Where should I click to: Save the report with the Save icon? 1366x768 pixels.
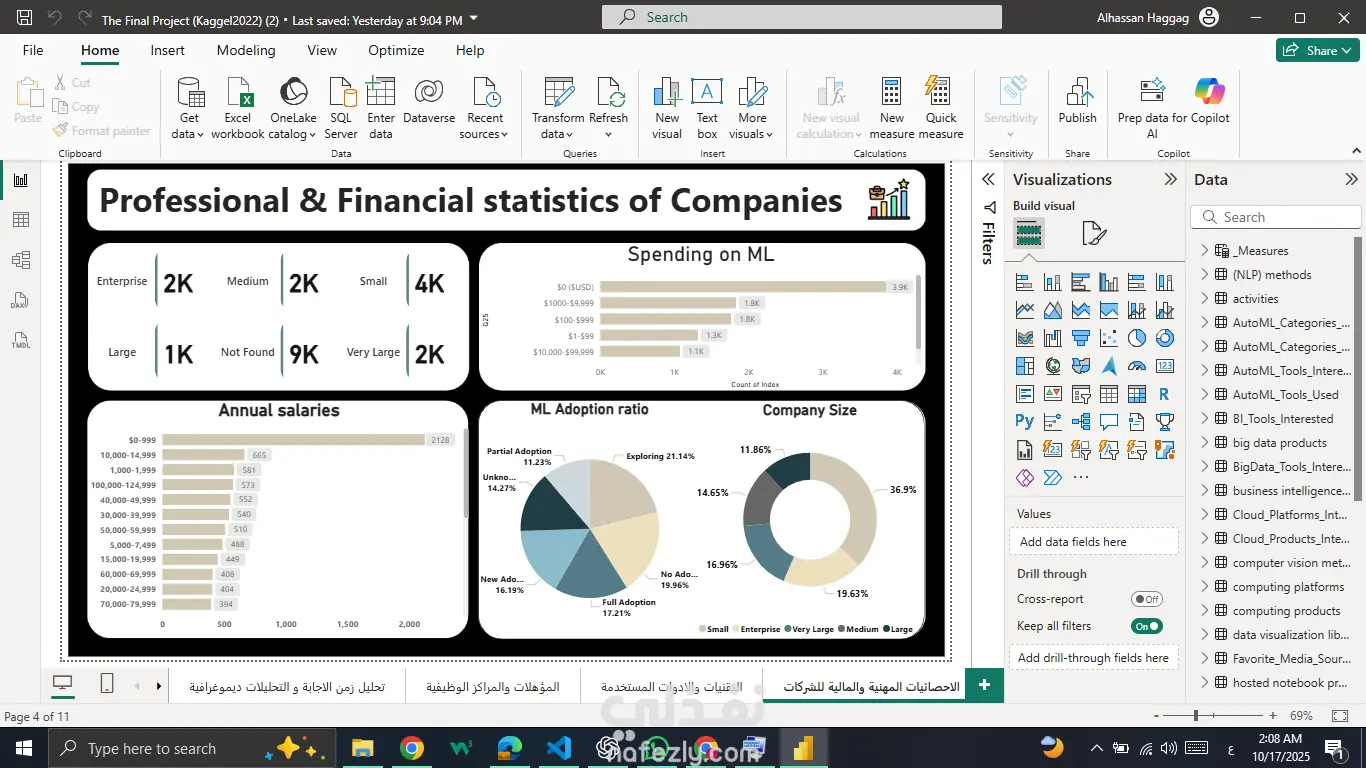click(25, 18)
